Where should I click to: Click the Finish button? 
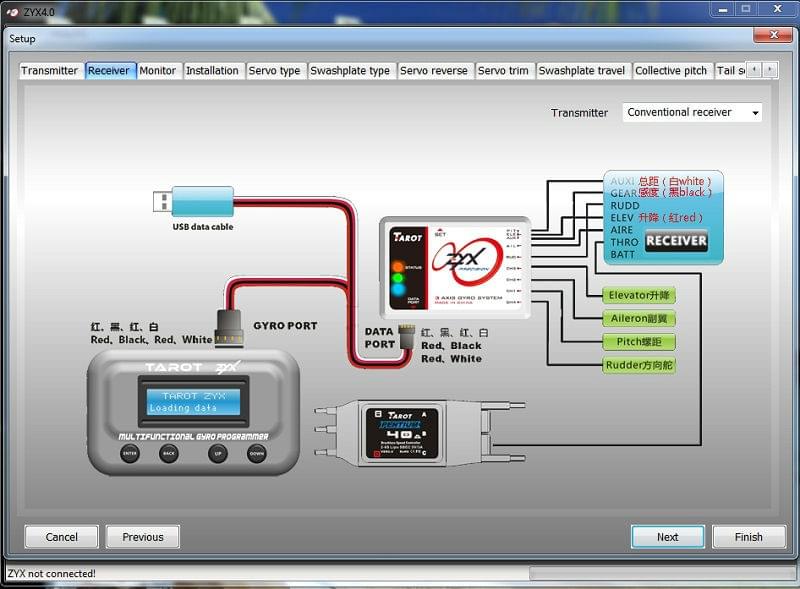748,537
